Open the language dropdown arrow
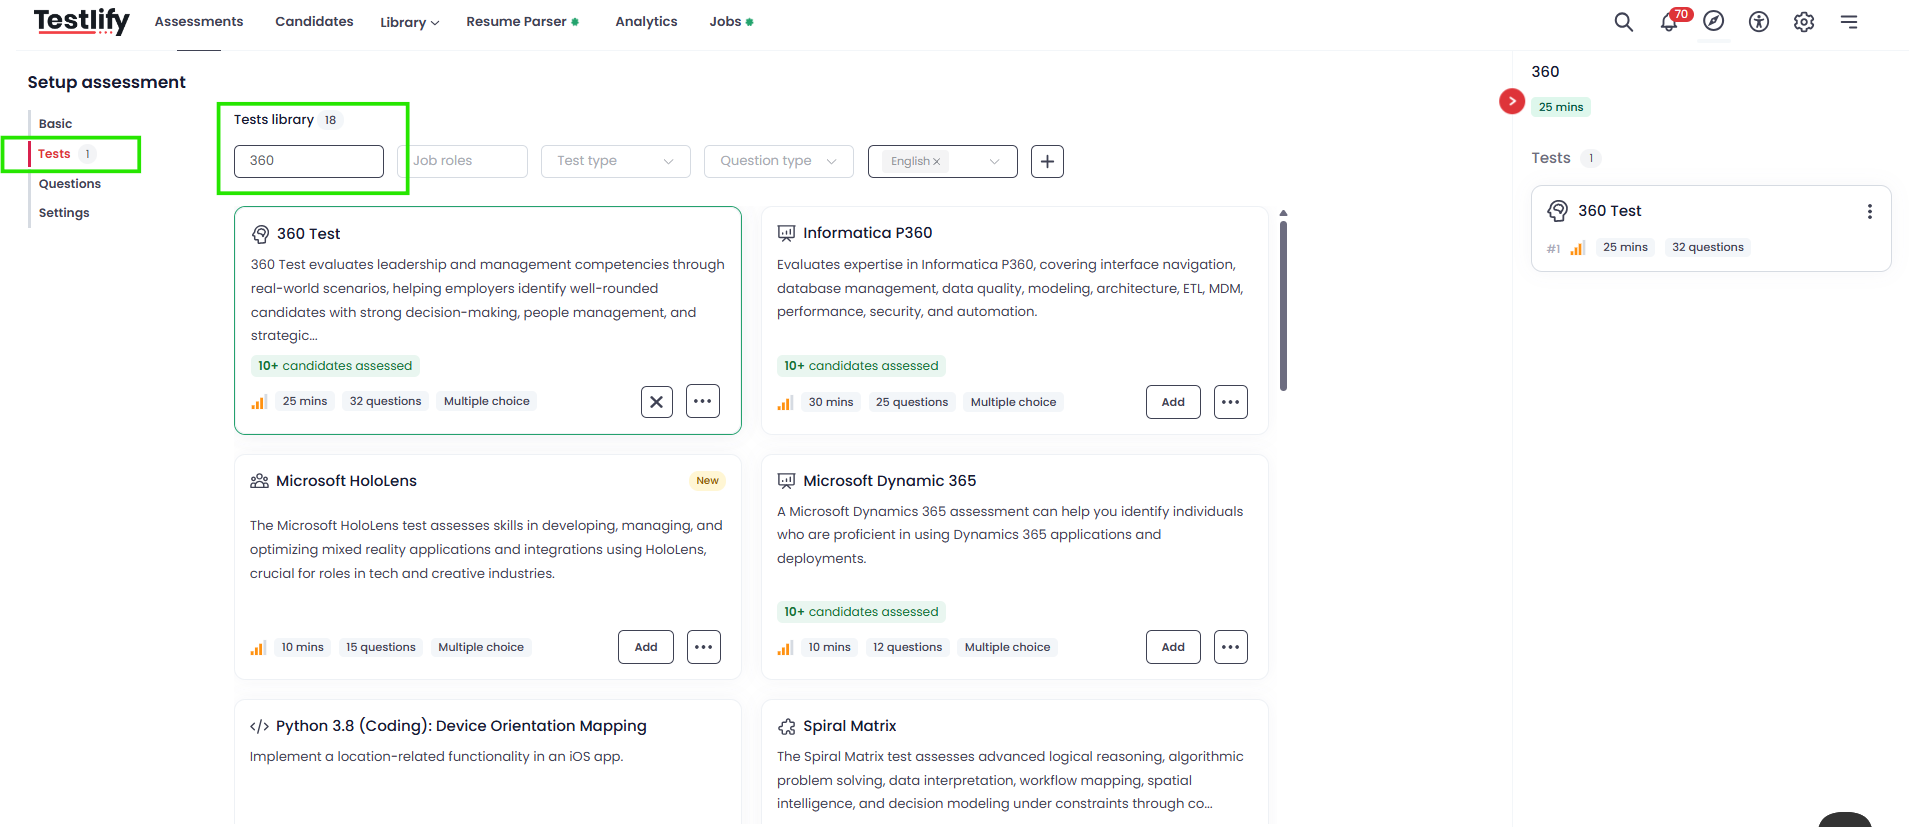 click(994, 161)
